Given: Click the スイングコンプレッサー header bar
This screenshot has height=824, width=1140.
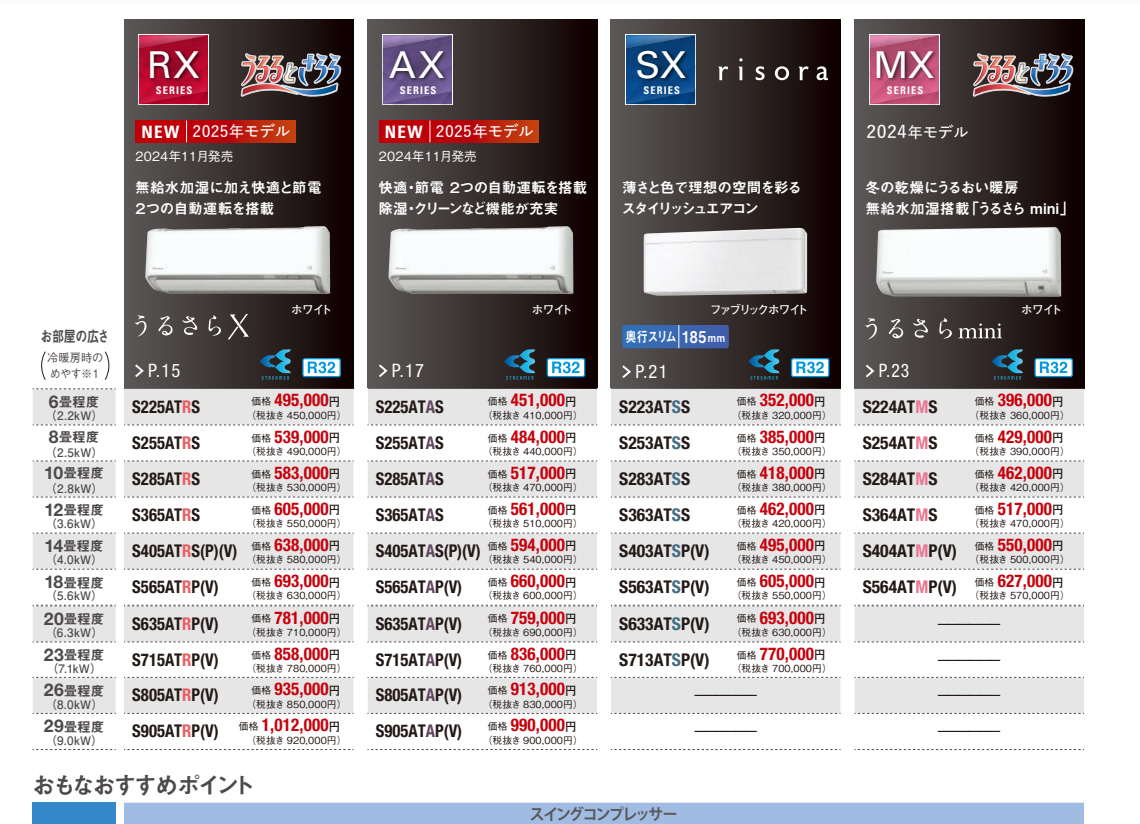Looking at the screenshot, I should pyautogui.click(x=603, y=813).
